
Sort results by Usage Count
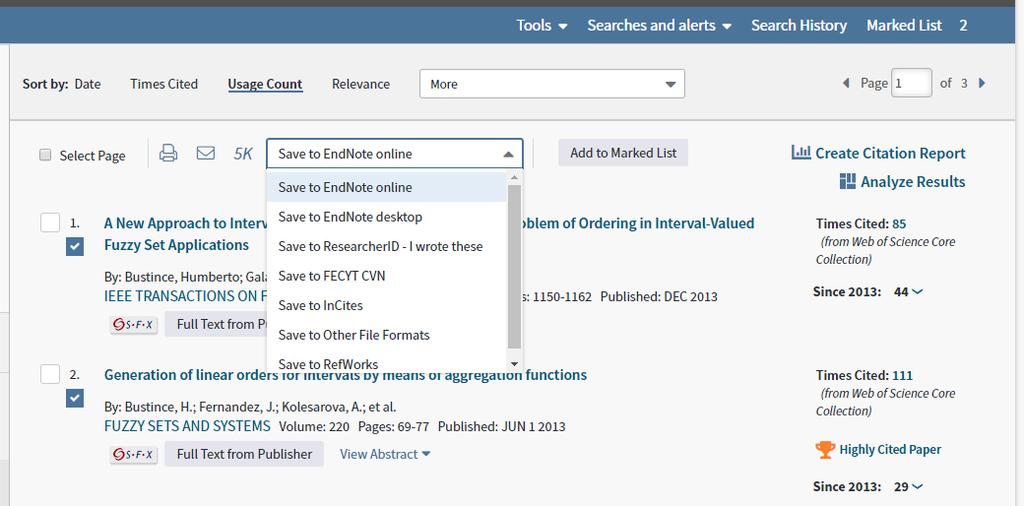265,84
